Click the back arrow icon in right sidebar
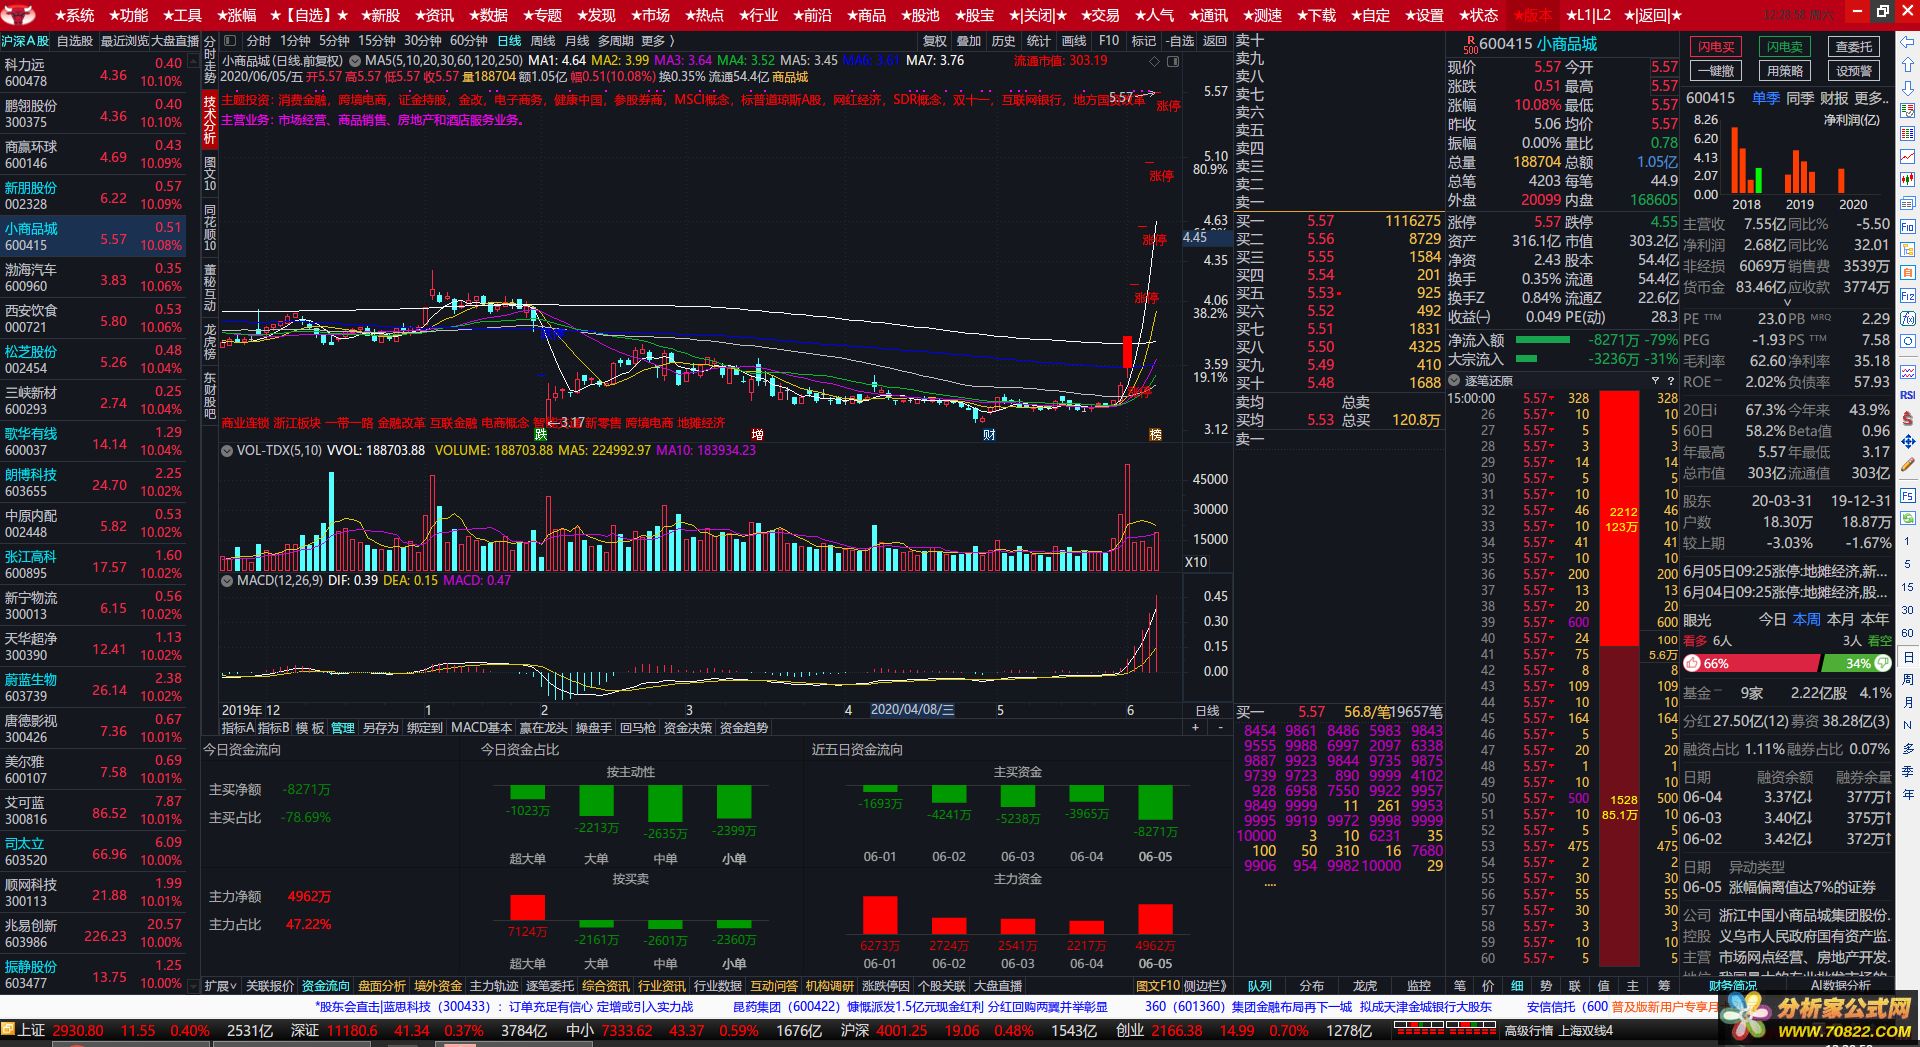Image resolution: width=1920 pixels, height=1047 pixels. tap(1908, 42)
